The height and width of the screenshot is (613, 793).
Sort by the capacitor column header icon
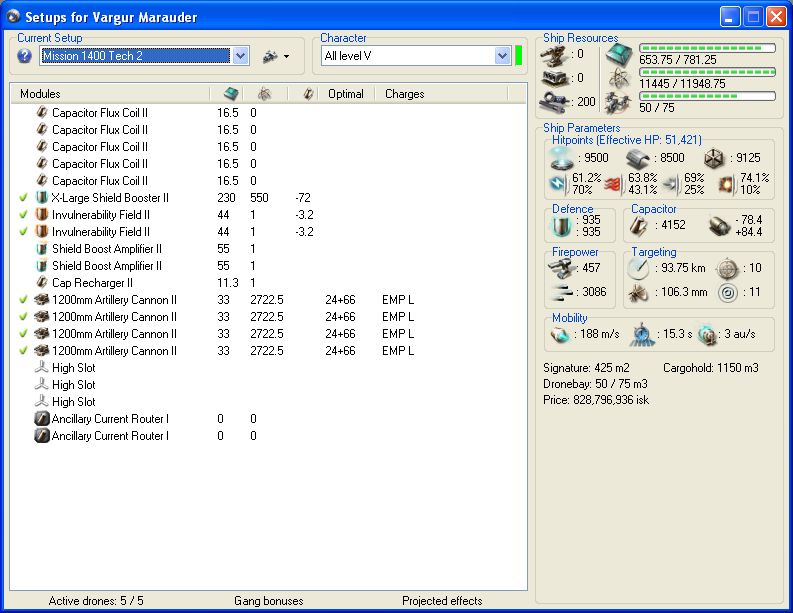(x=308, y=94)
